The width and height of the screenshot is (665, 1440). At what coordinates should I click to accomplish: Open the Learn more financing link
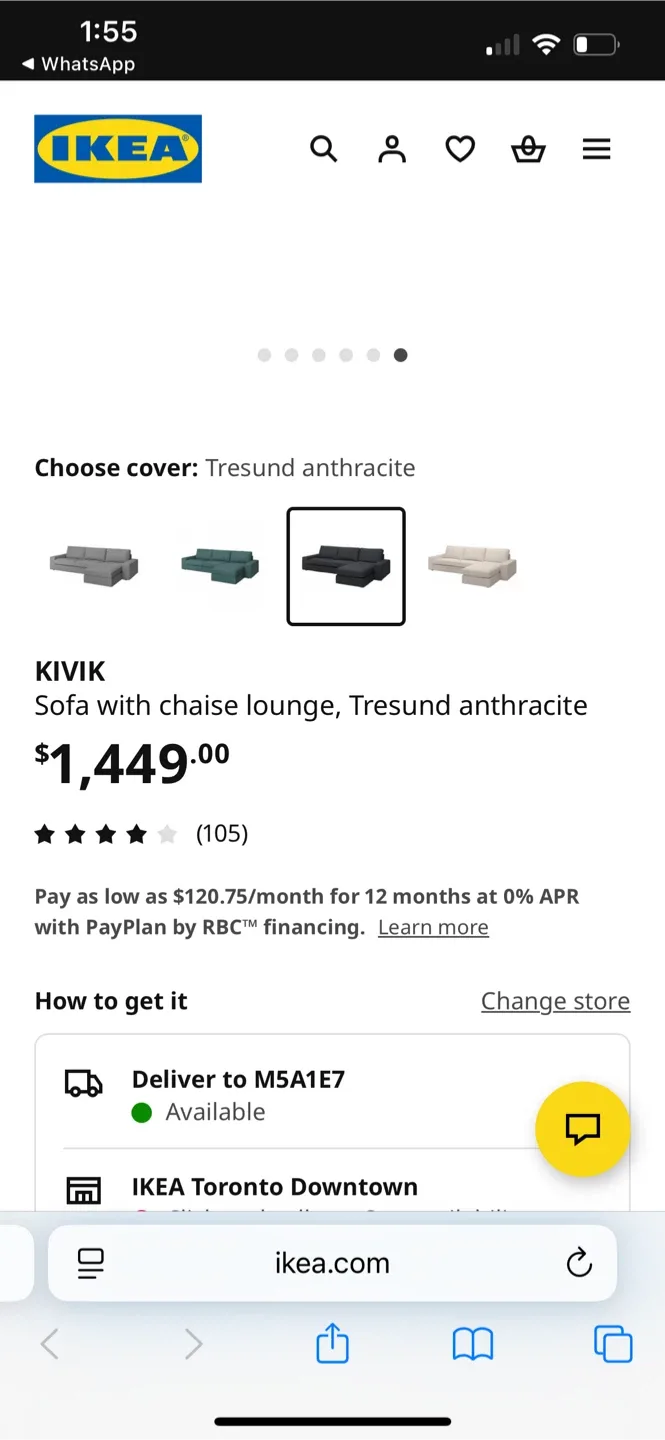[433, 927]
